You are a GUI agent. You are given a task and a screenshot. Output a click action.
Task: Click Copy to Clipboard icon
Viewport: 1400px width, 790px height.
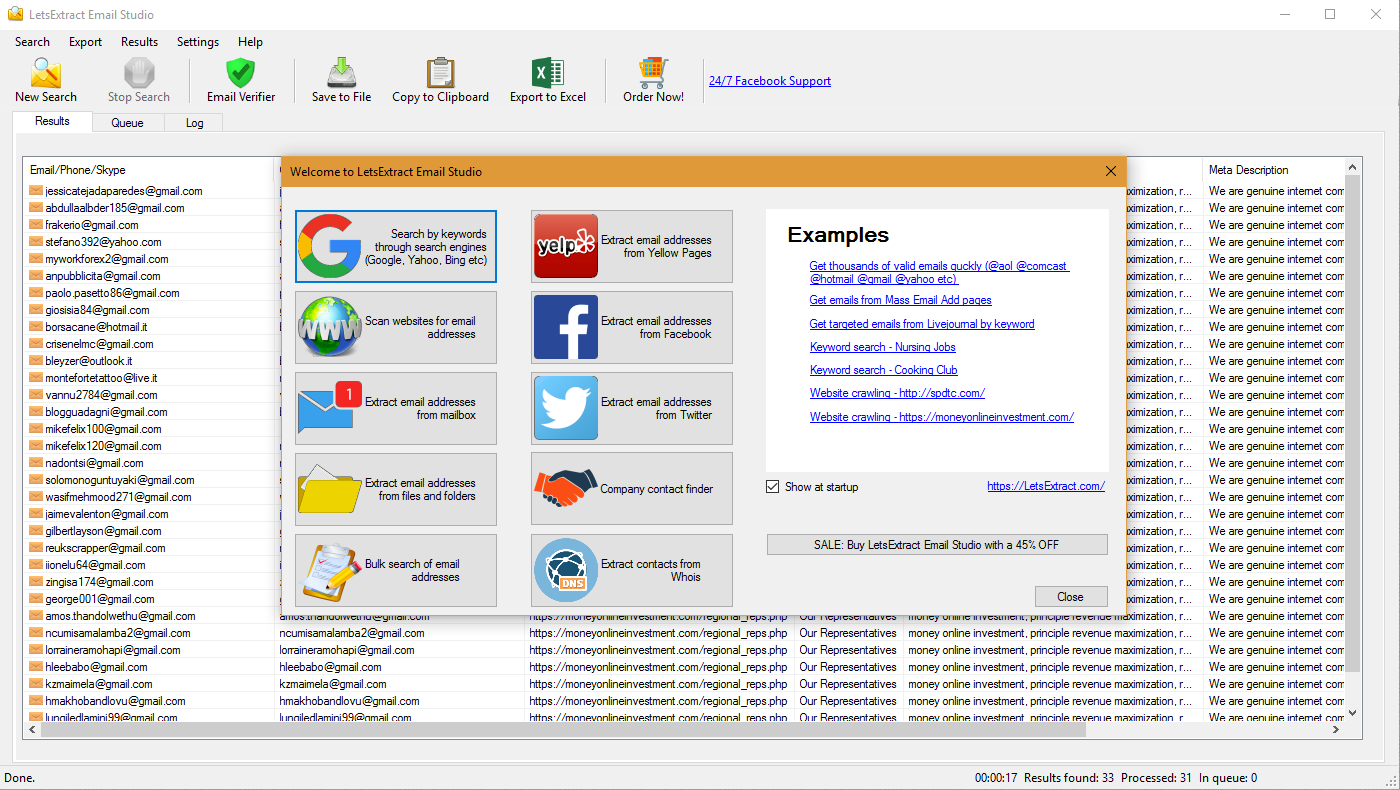coord(440,74)
